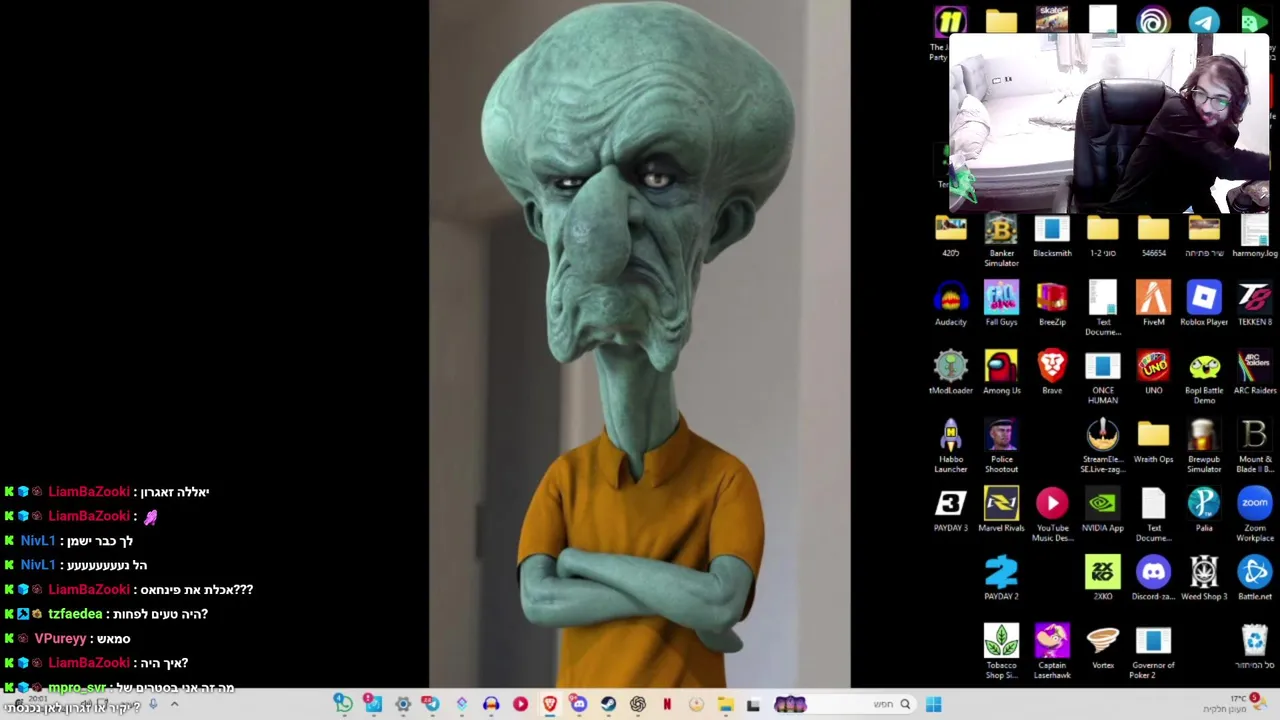Open Steam from the taskbar

(608, 705)
